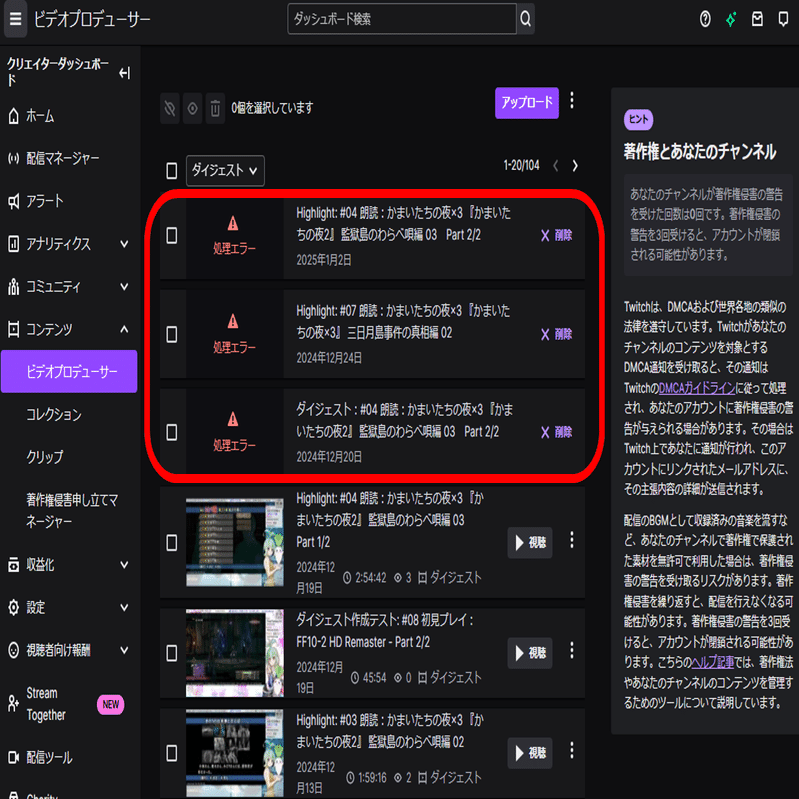Delete the errored Highlight #07 from 2024年12月24日
The width and height of the screenshot is (799, 799).
pos(556,334)
